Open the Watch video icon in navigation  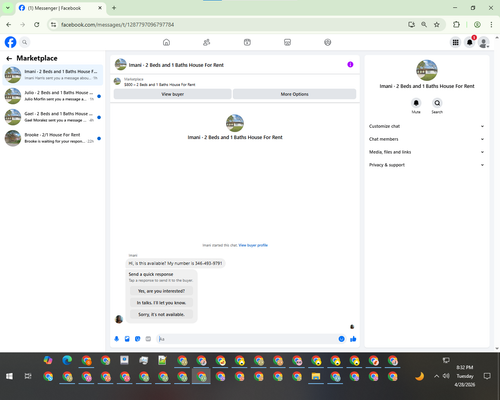click(x=247, y=42)
